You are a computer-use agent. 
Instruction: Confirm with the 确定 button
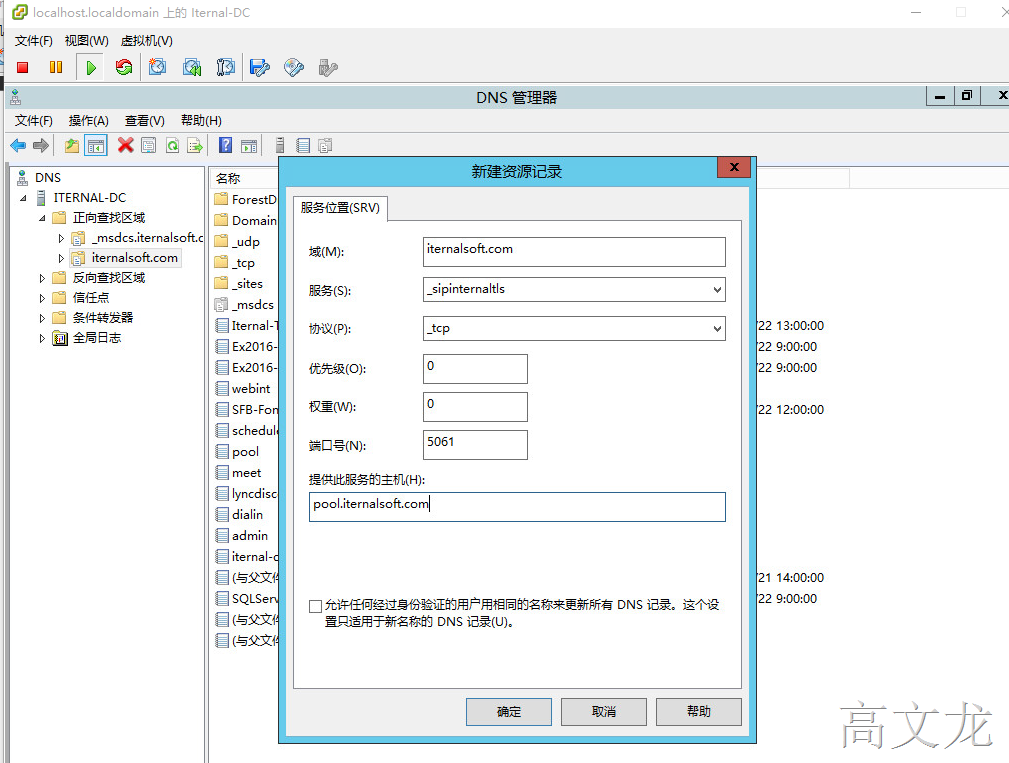tap(508, 712)
